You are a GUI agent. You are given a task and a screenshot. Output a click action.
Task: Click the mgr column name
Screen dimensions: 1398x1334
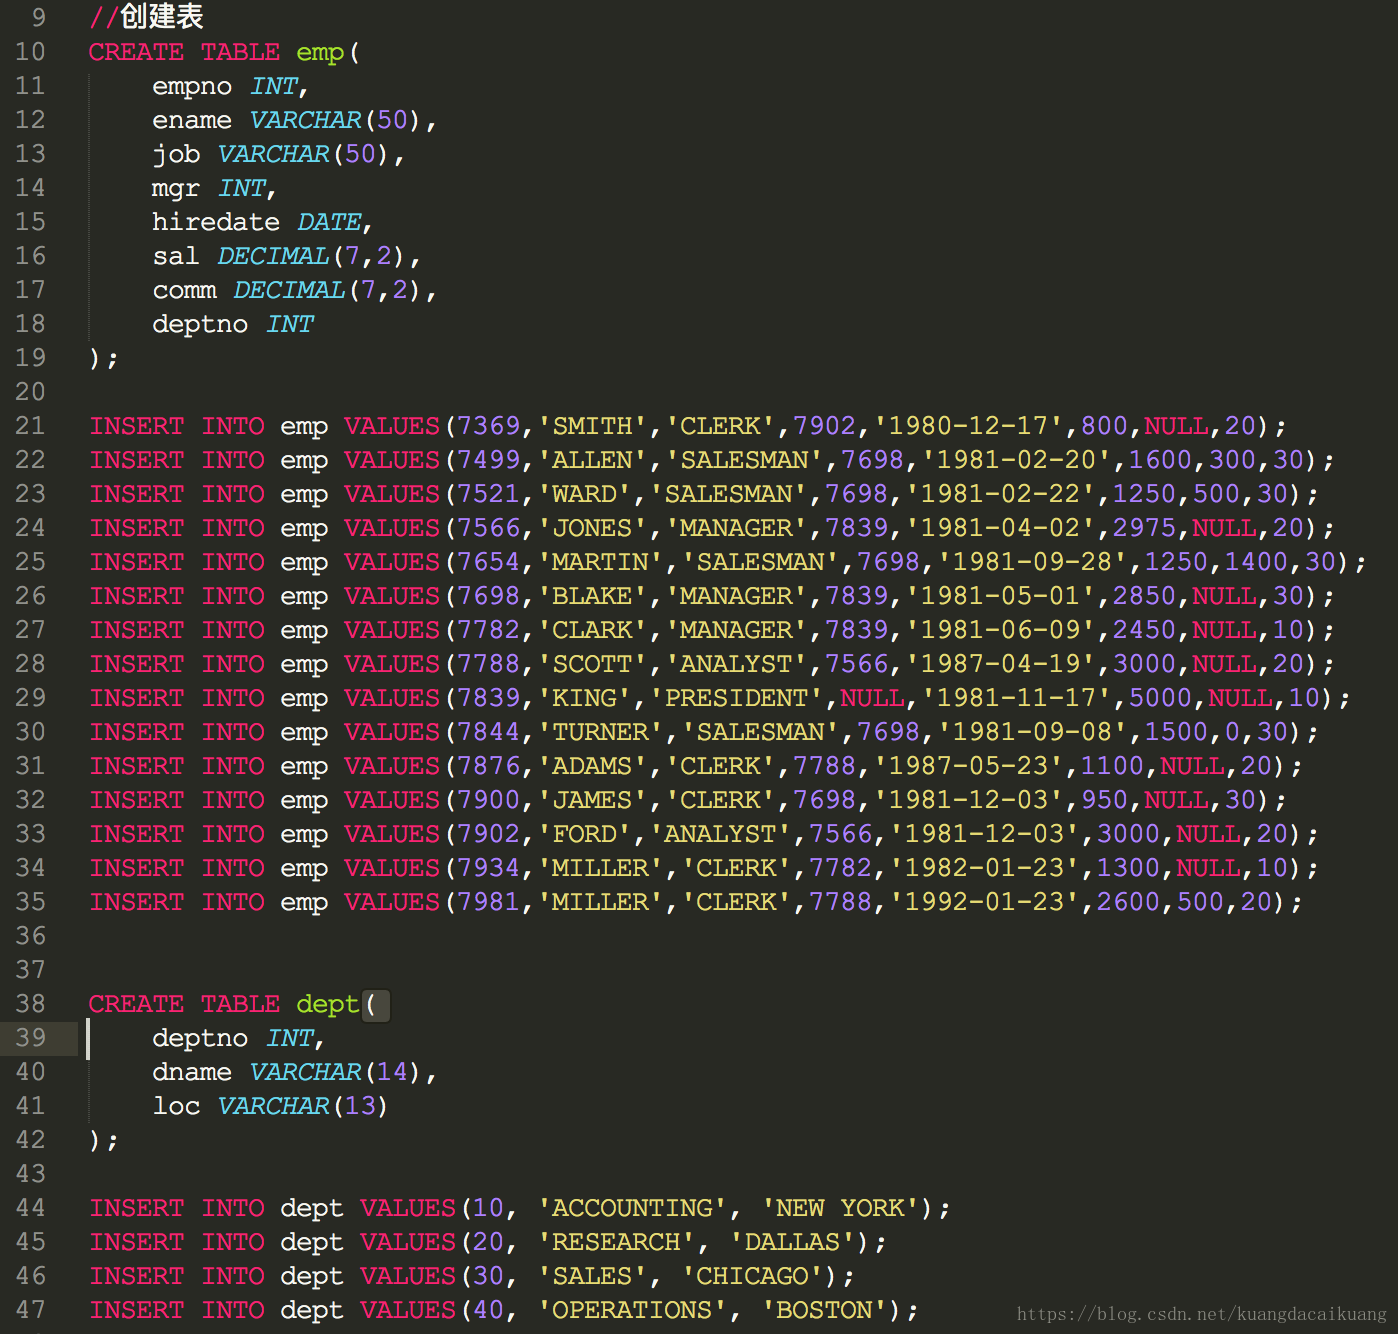pos(176,189)
